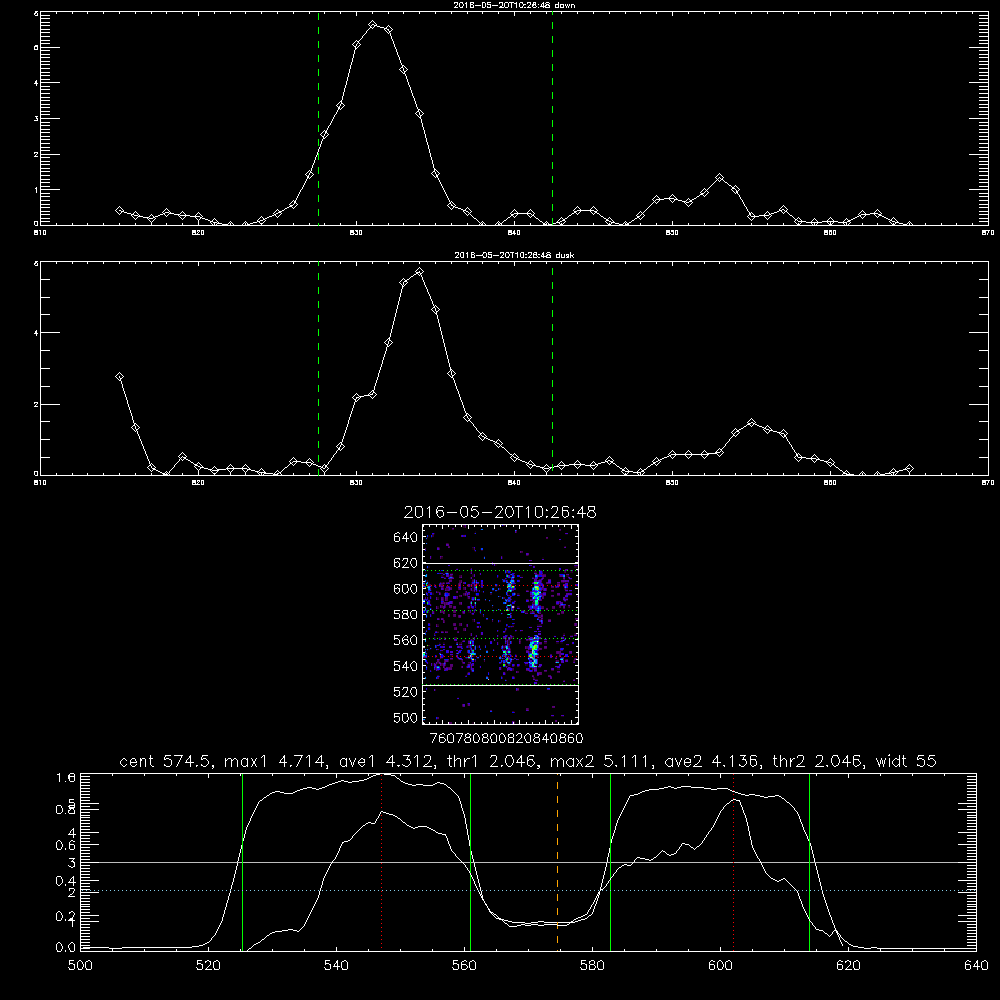Click the dawn plot title 2016-05-20T10:26:48 dawn
The width and height of the screenshot is (1000, 1000).
[x=514, y=4]
